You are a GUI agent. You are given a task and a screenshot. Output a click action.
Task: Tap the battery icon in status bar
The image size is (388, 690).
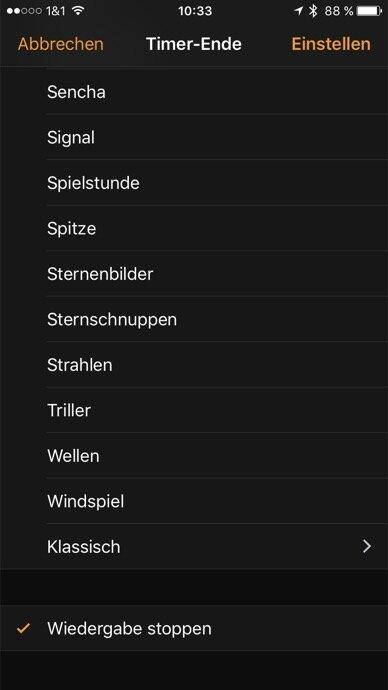pos(370,11)
